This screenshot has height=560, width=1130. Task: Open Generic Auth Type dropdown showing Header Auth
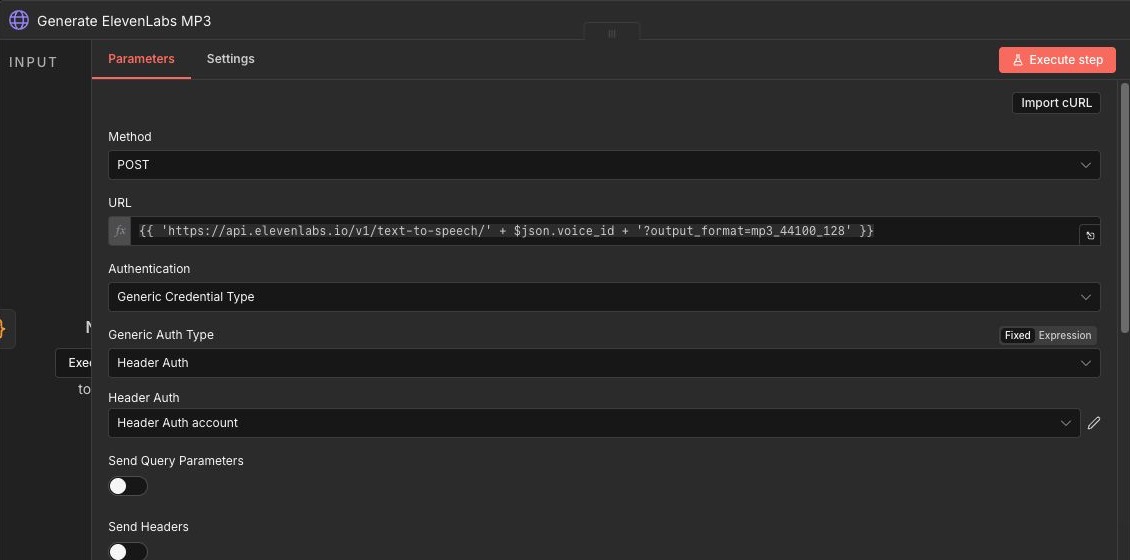click(x=604, y=363)
